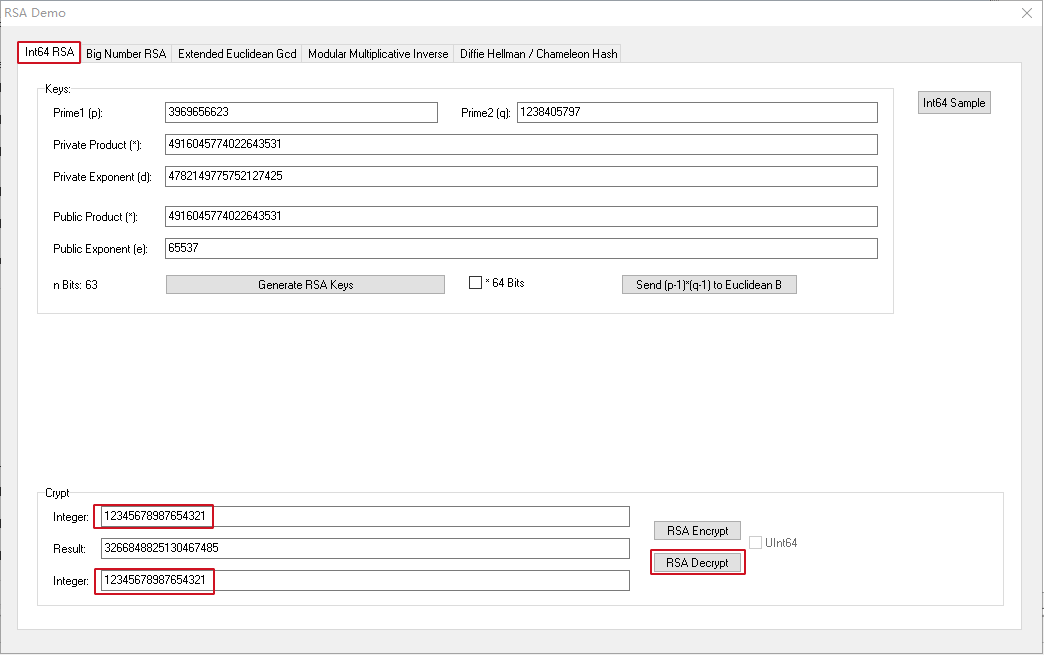Viewport: 1044px width, 655px height.
Task: Click the Private Exponent (d) field
Action: [x=521, y=176]
